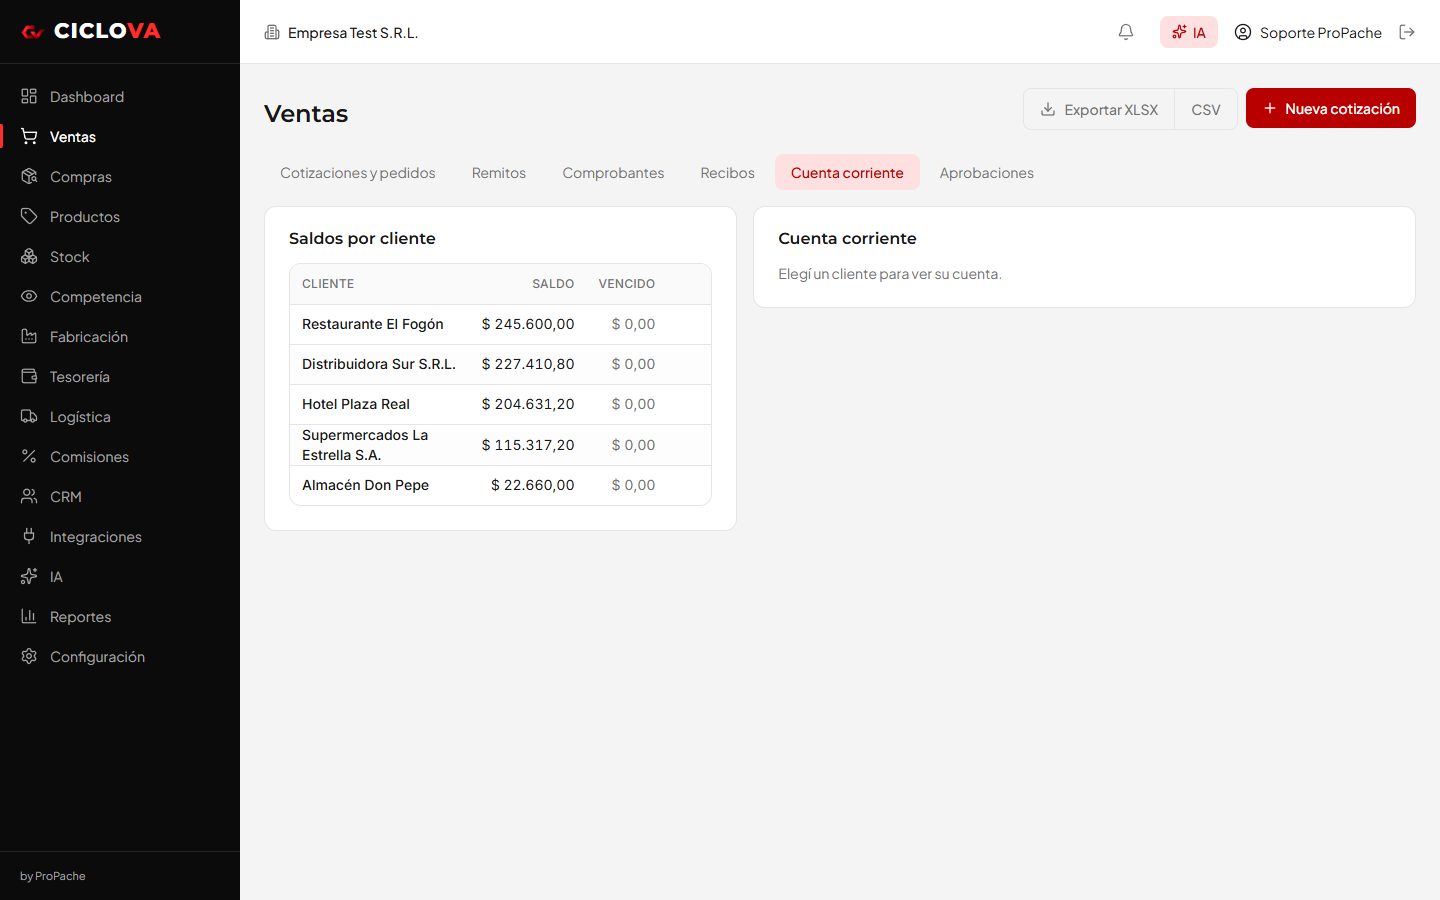Select the Recibos tab
1440x900 pixels.
727,173
